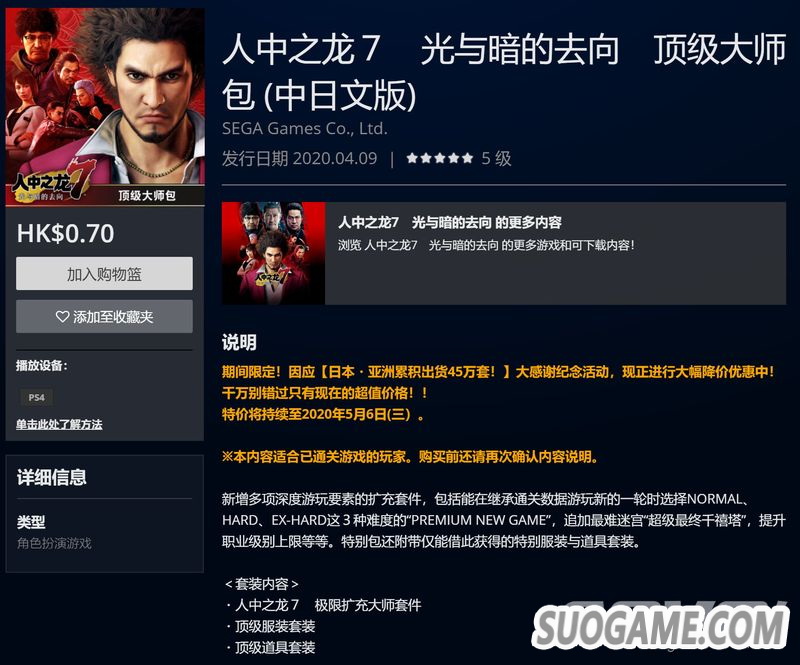Add the game to cart with 加入购物篮
This screenshot has width=800, height=665.
[x=104, y=274]
